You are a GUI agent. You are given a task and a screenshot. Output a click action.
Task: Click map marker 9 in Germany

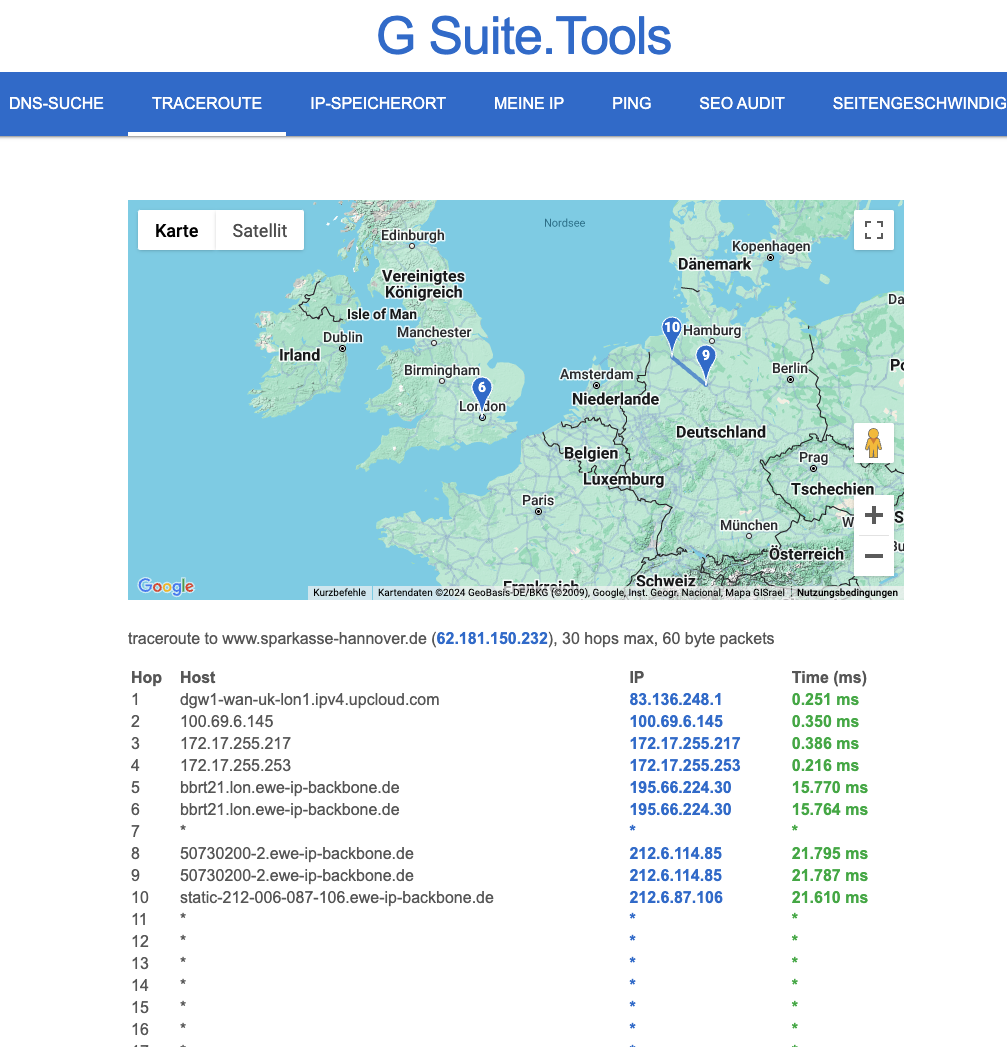pyautogui.click(x=705, y=361)
